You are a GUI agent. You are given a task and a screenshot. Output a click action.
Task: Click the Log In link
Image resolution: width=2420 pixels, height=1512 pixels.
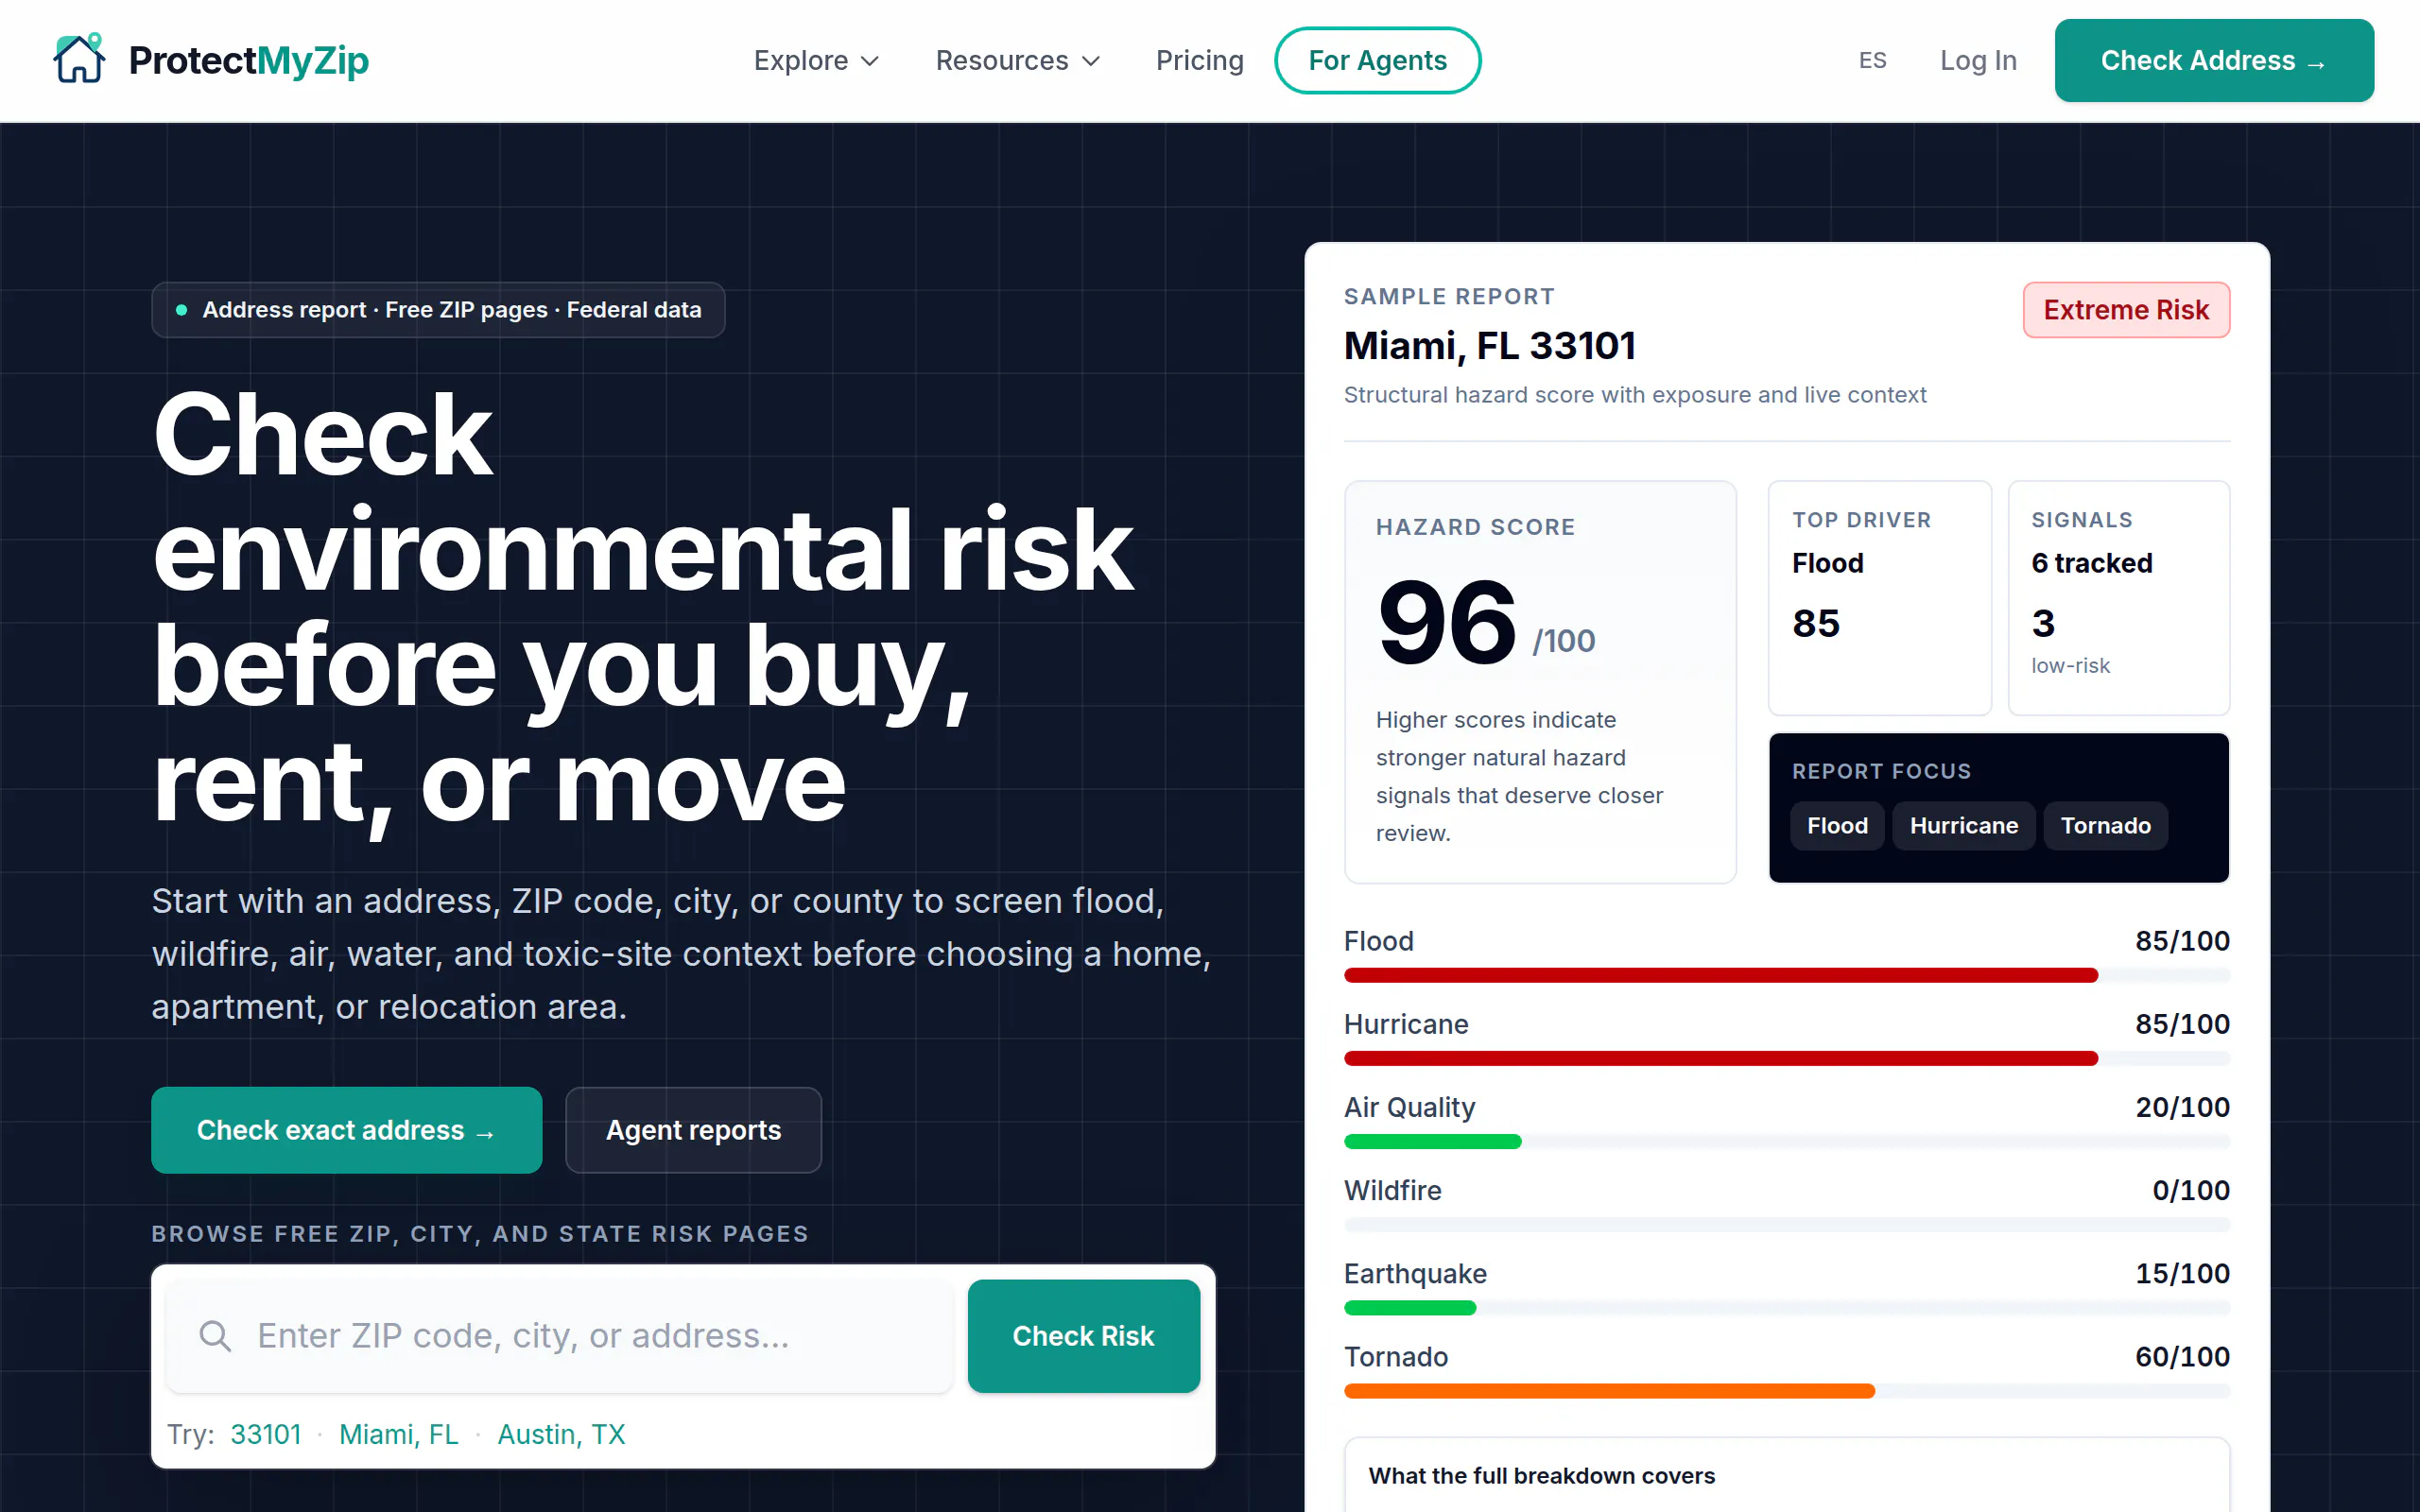[1978, 61]
